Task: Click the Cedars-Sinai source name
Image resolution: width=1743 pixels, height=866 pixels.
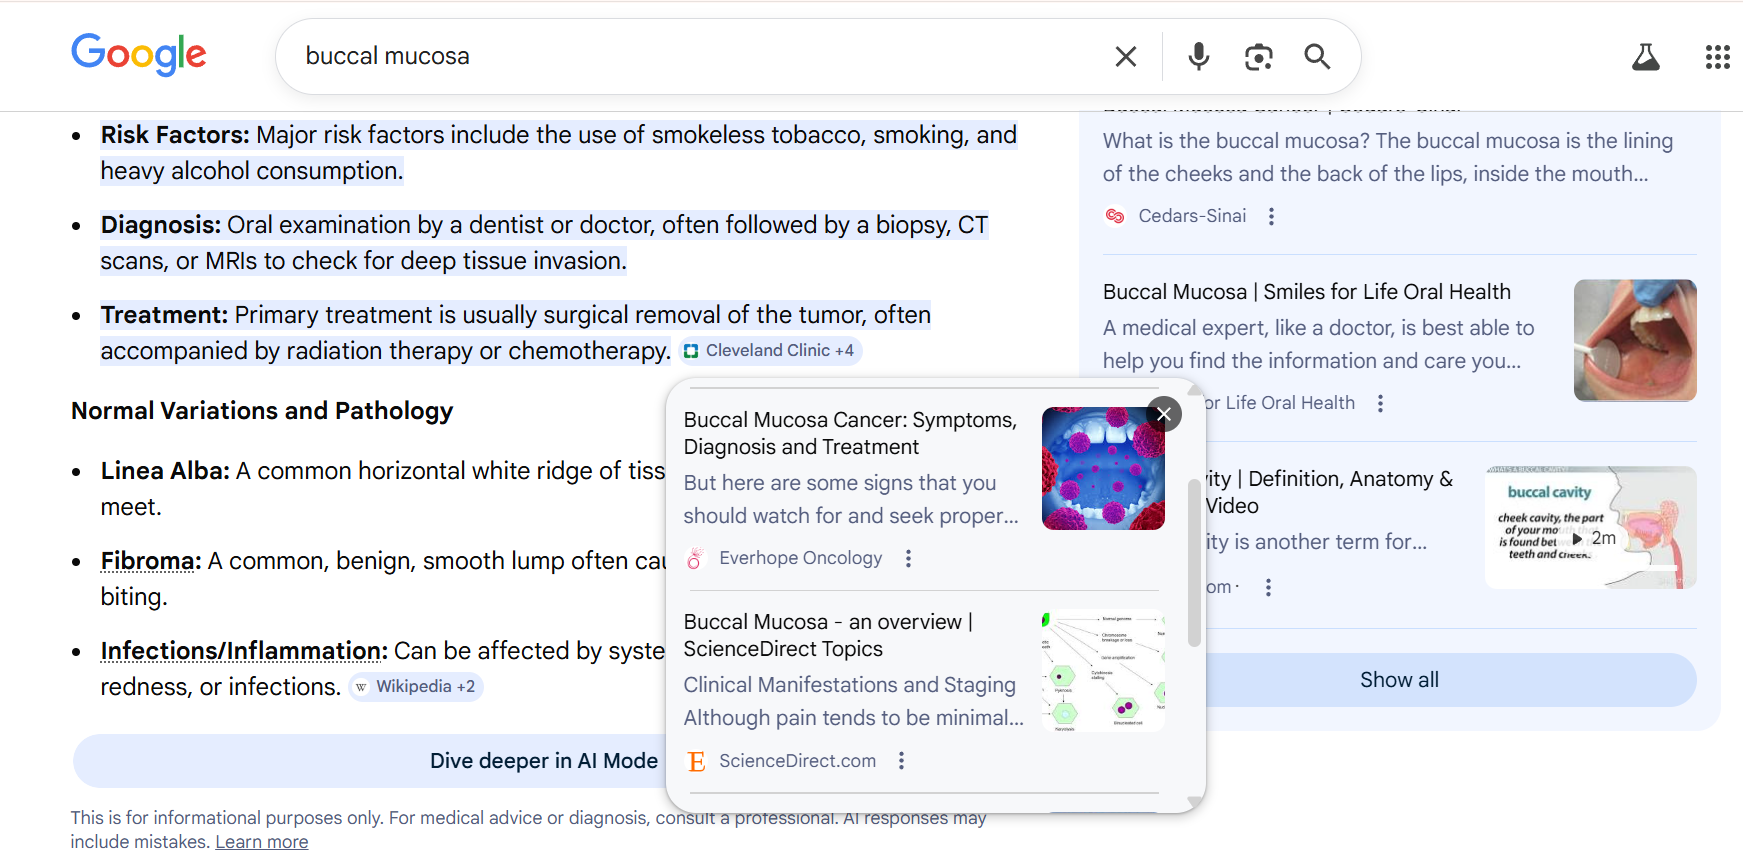Action: pos(1192,216)
